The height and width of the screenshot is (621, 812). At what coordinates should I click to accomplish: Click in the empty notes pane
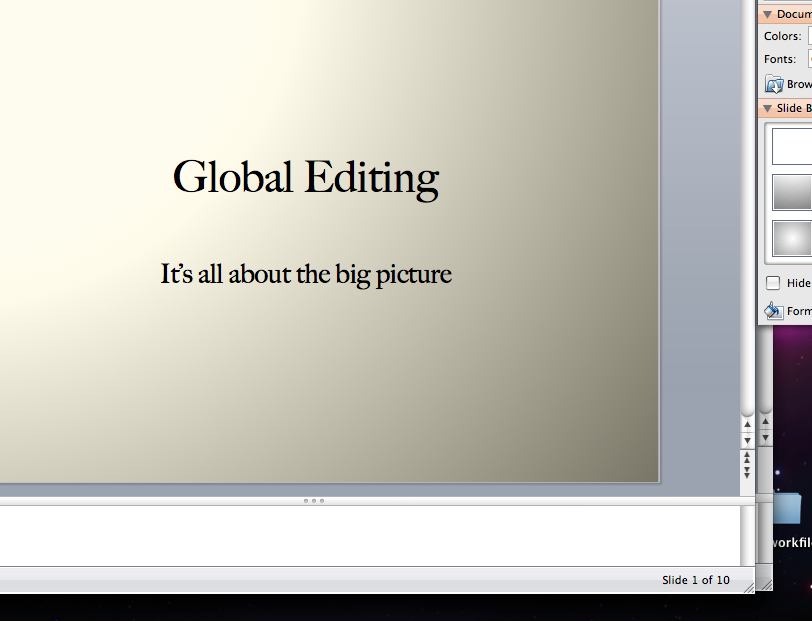[x=370, y=536]
